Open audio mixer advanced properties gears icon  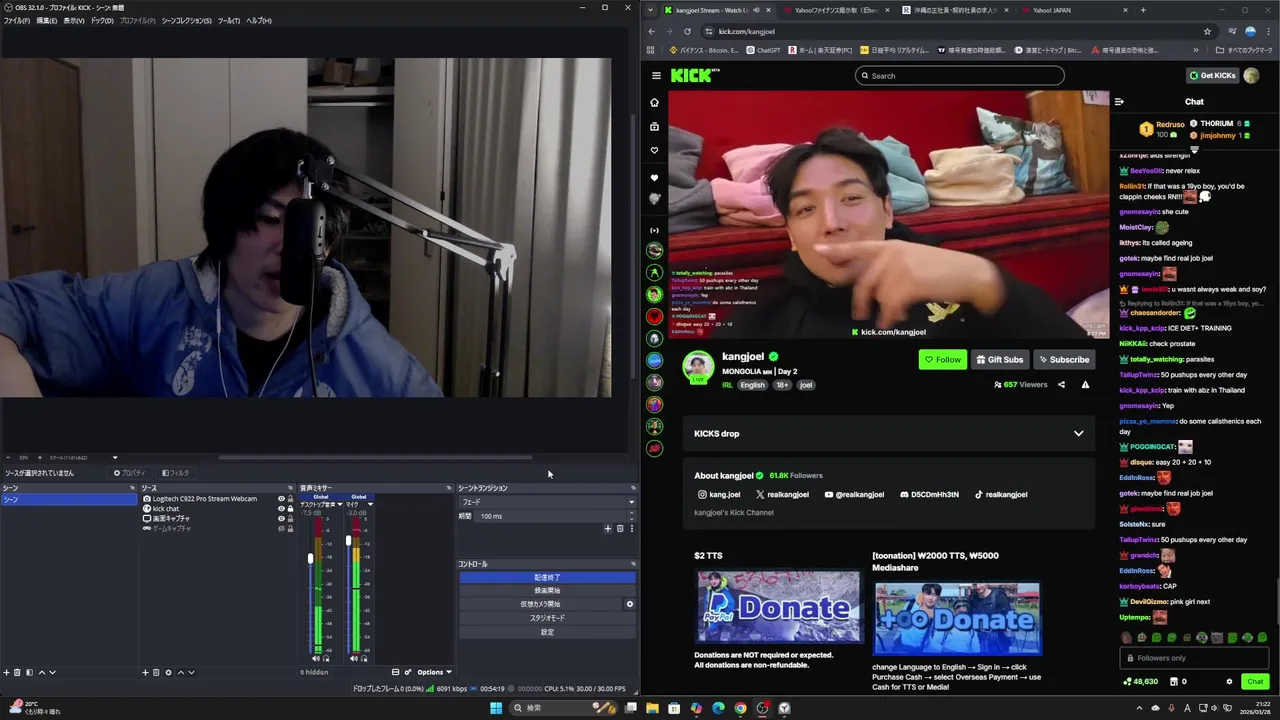(407, 672)
